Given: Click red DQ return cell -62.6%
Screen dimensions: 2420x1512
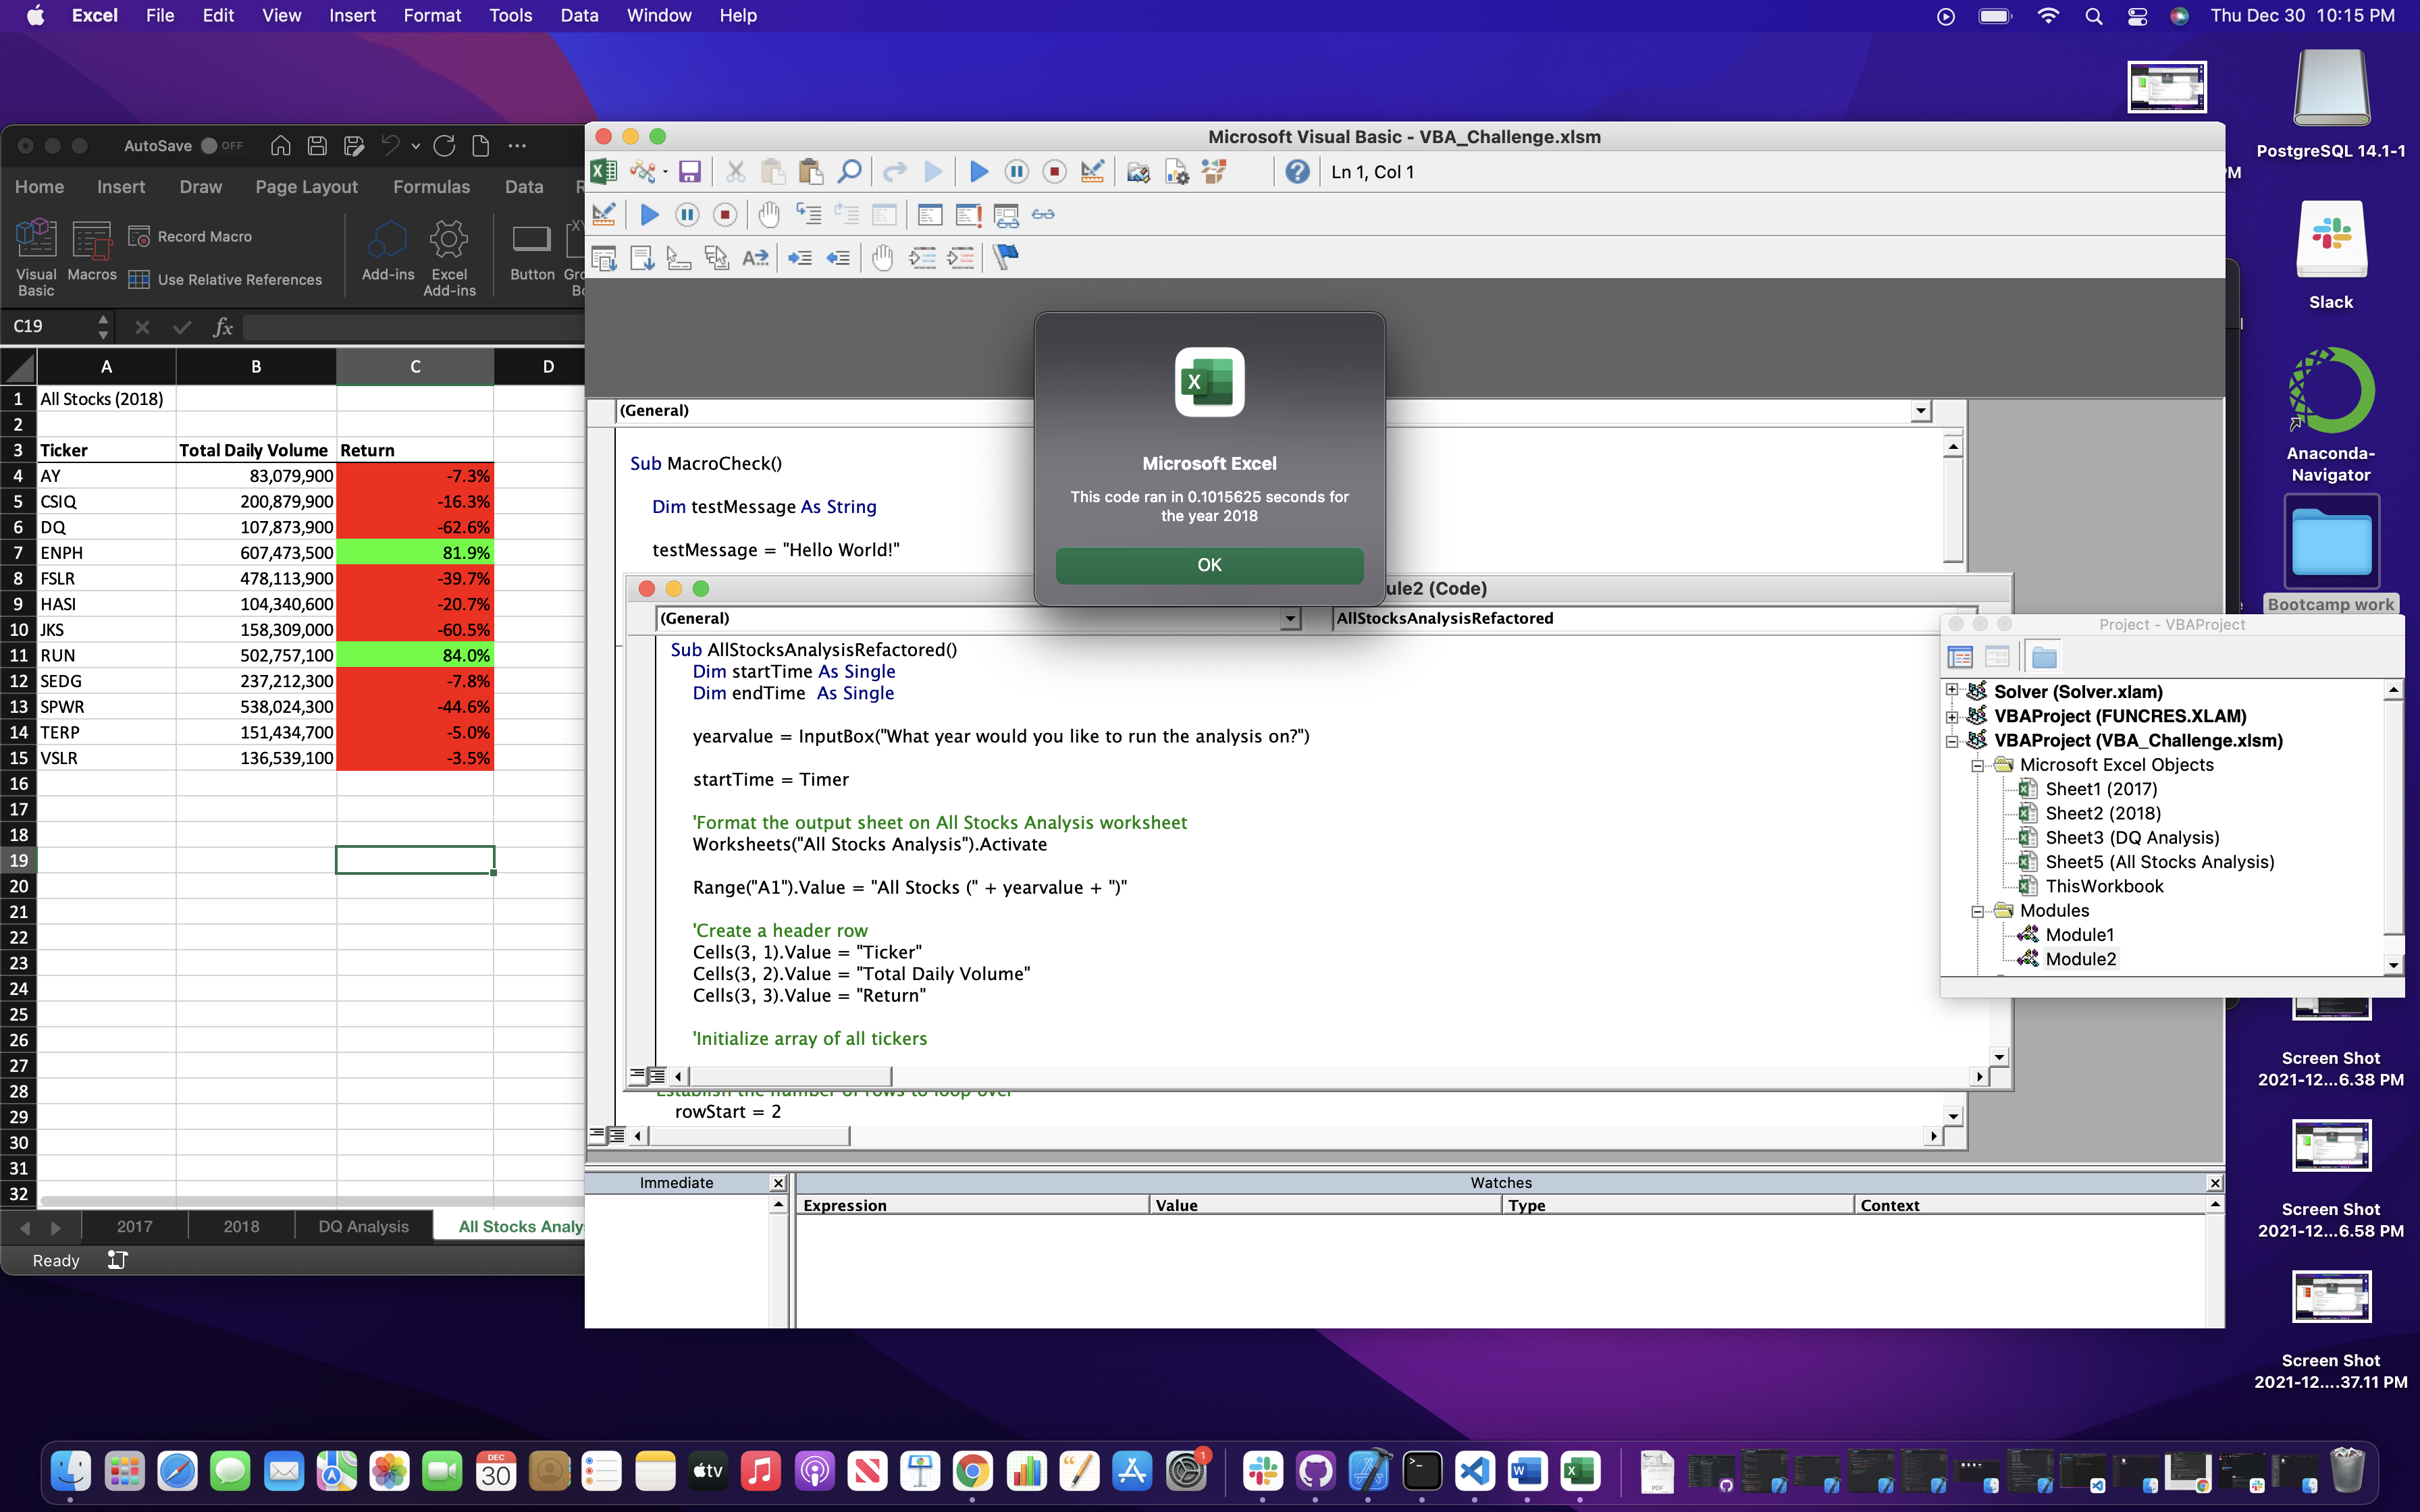Looking at the screenshot, I should click(415, 527).
